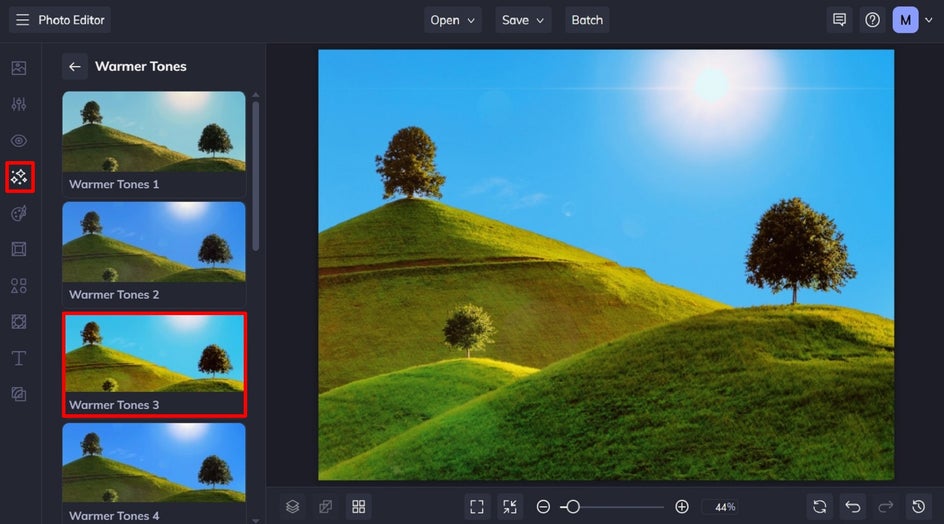
Task: Expand the account menu chevron beside avatar
Action: tap(929, 20)
